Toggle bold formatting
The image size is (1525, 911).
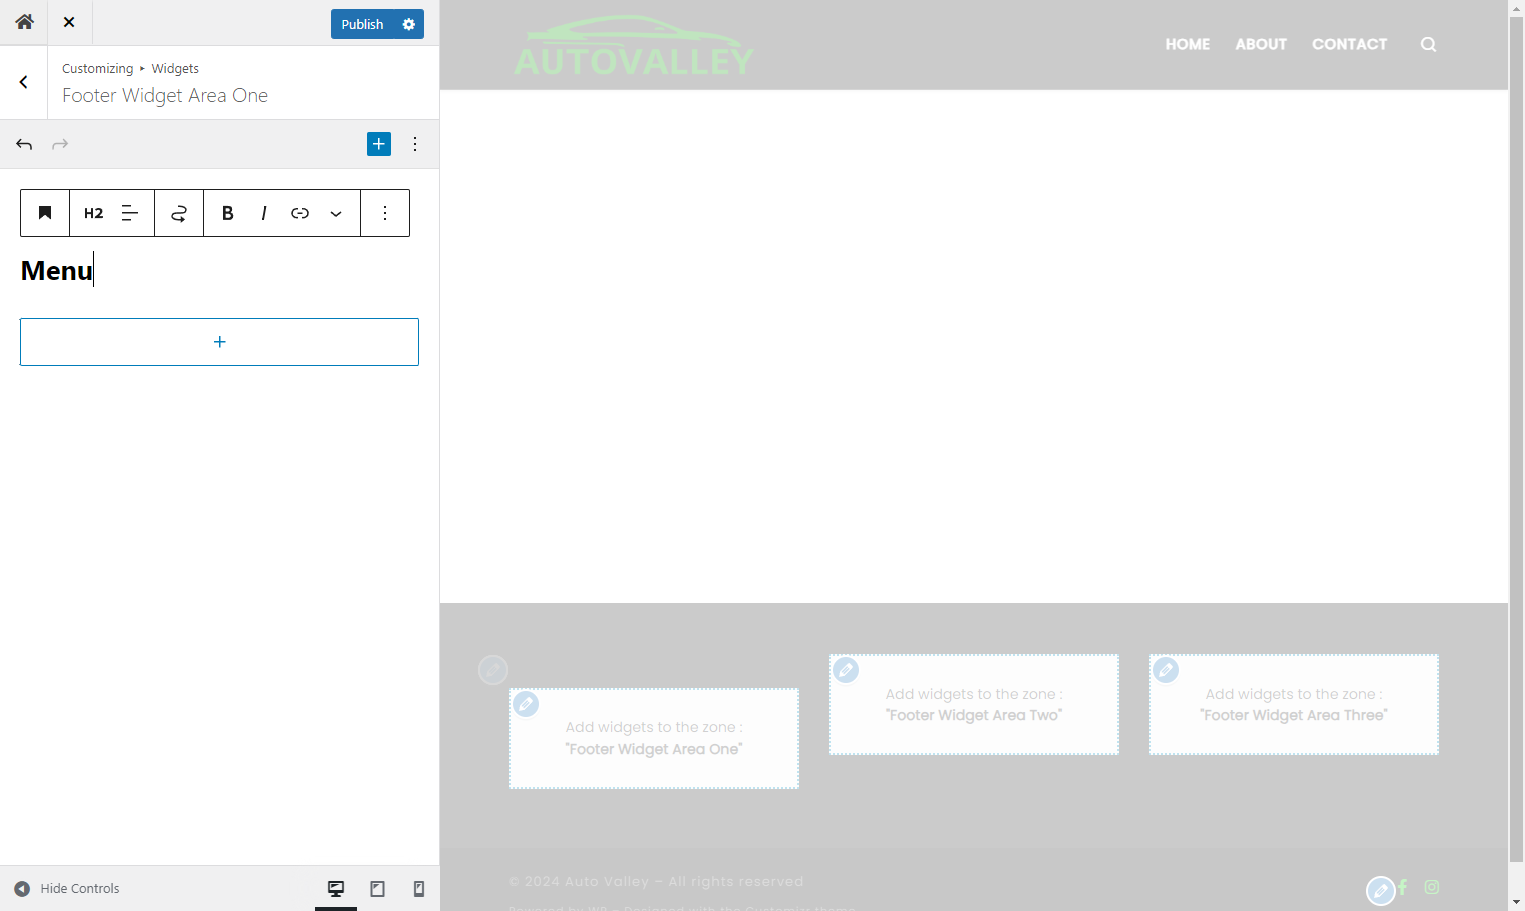(228, 213)
